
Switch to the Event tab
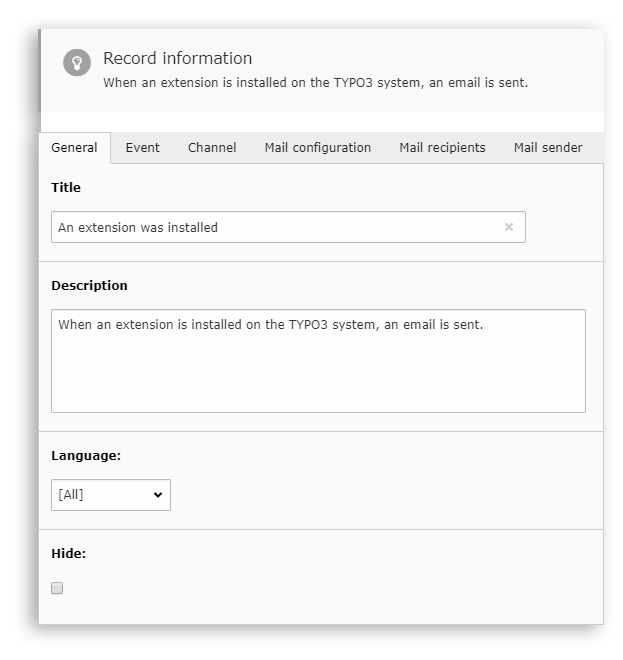pos(142,148)
